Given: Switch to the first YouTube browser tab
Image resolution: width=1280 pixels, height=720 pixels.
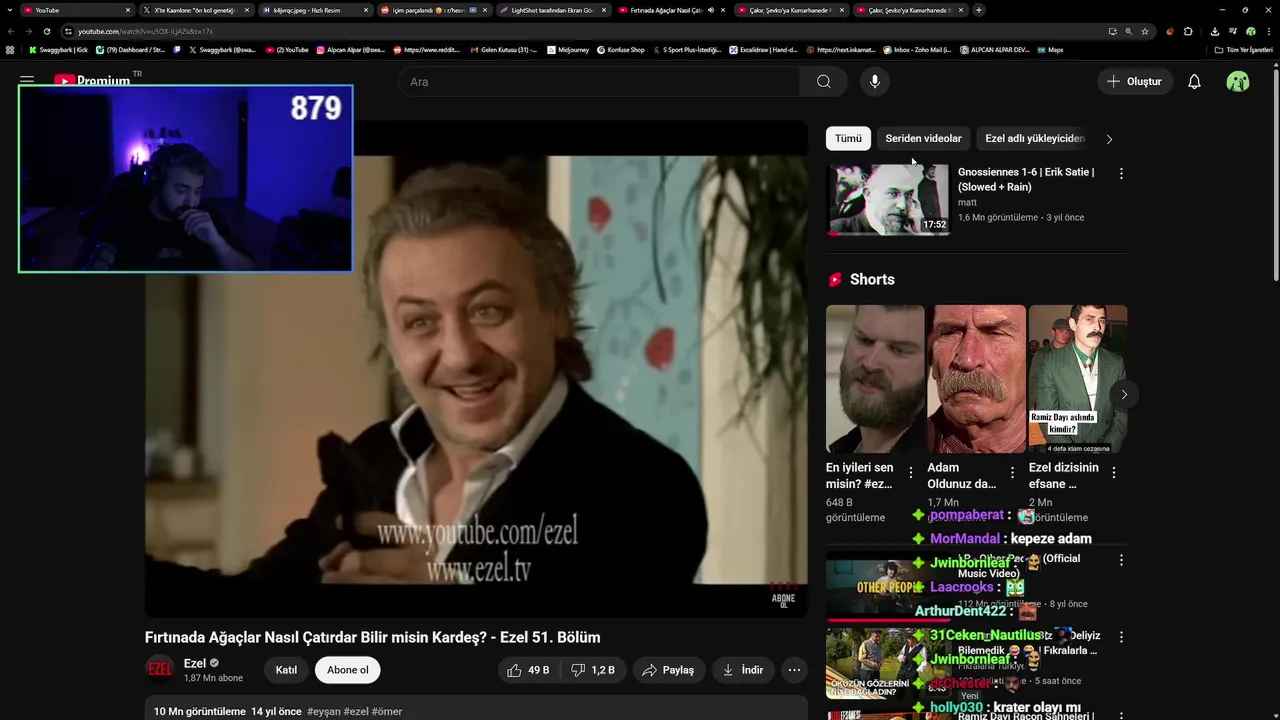Looking at the screenshot, I should 76,10.
